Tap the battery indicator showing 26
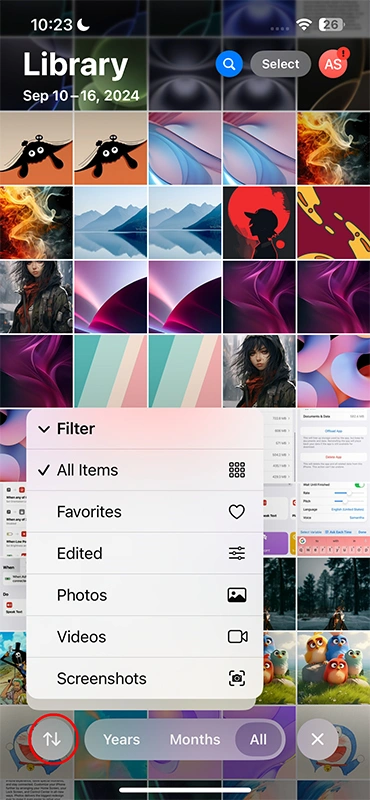 (x=331, y=24)
